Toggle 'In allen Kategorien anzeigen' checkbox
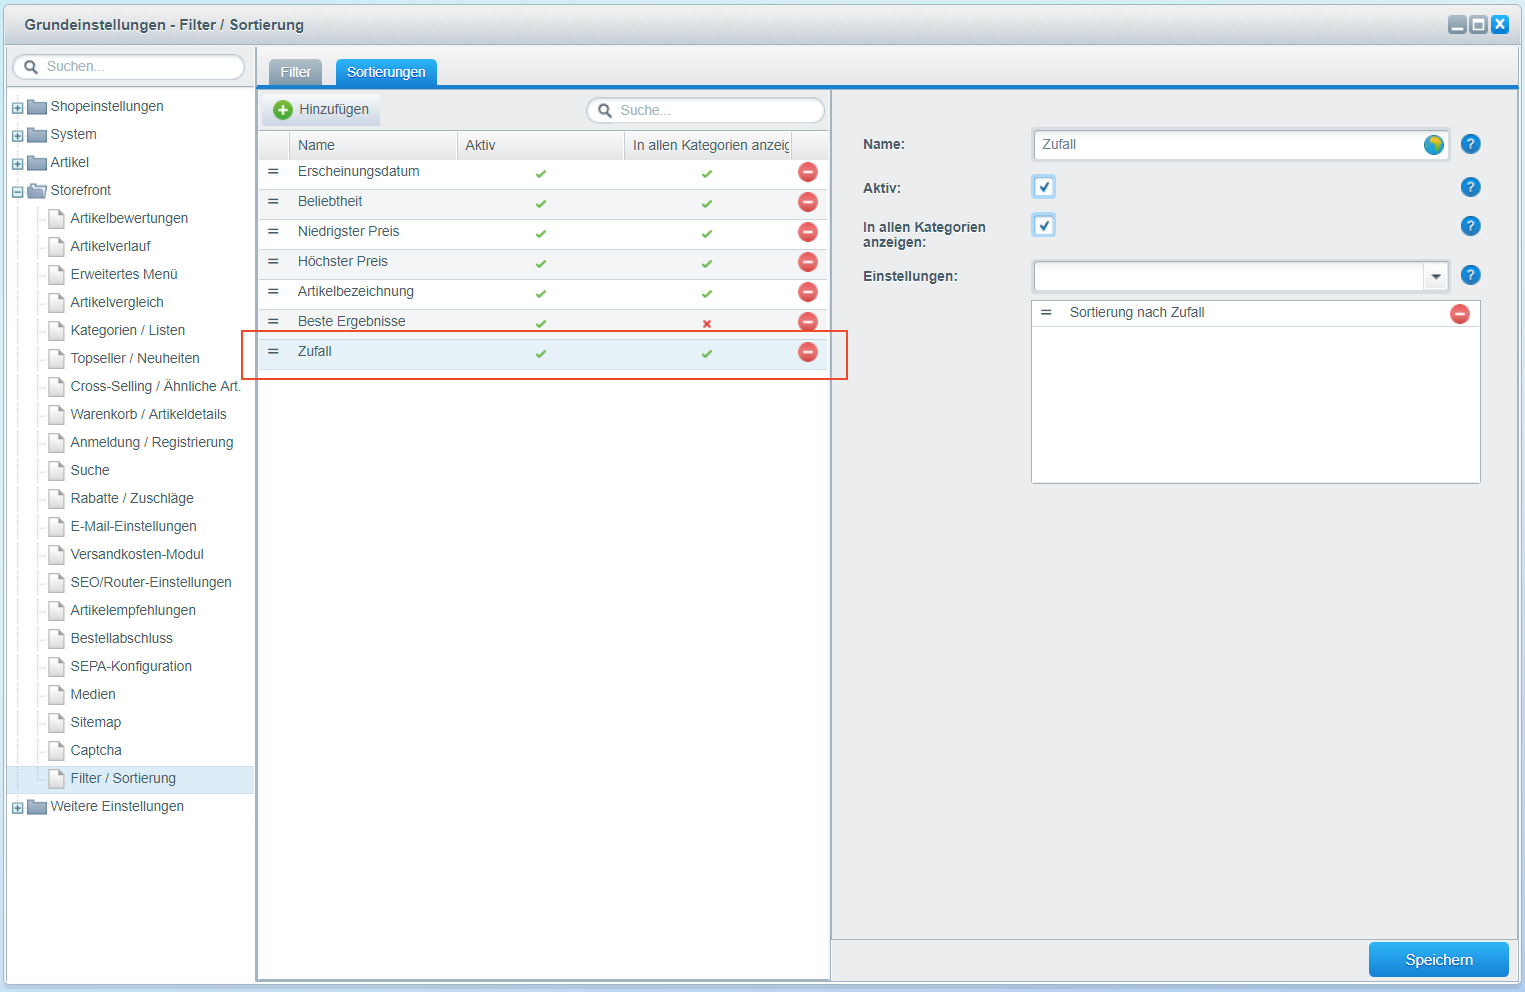Image resolution: width=1525 pixels, height=992 pixels. [1044, 225]
